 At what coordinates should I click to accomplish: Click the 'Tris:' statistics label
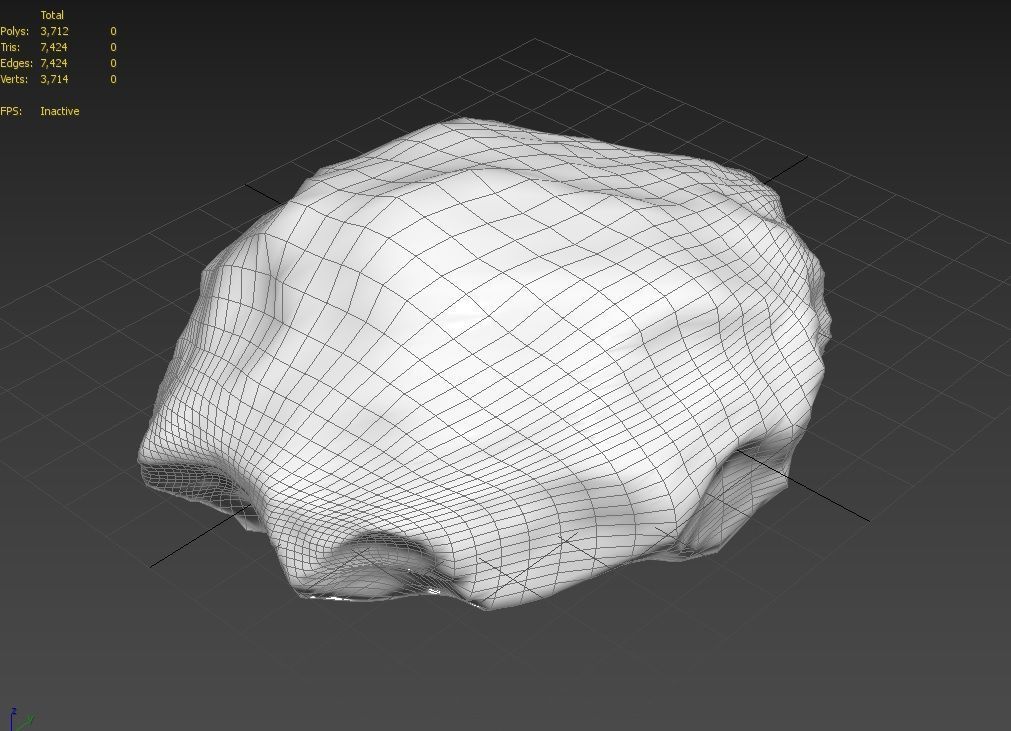pos(10,47)
